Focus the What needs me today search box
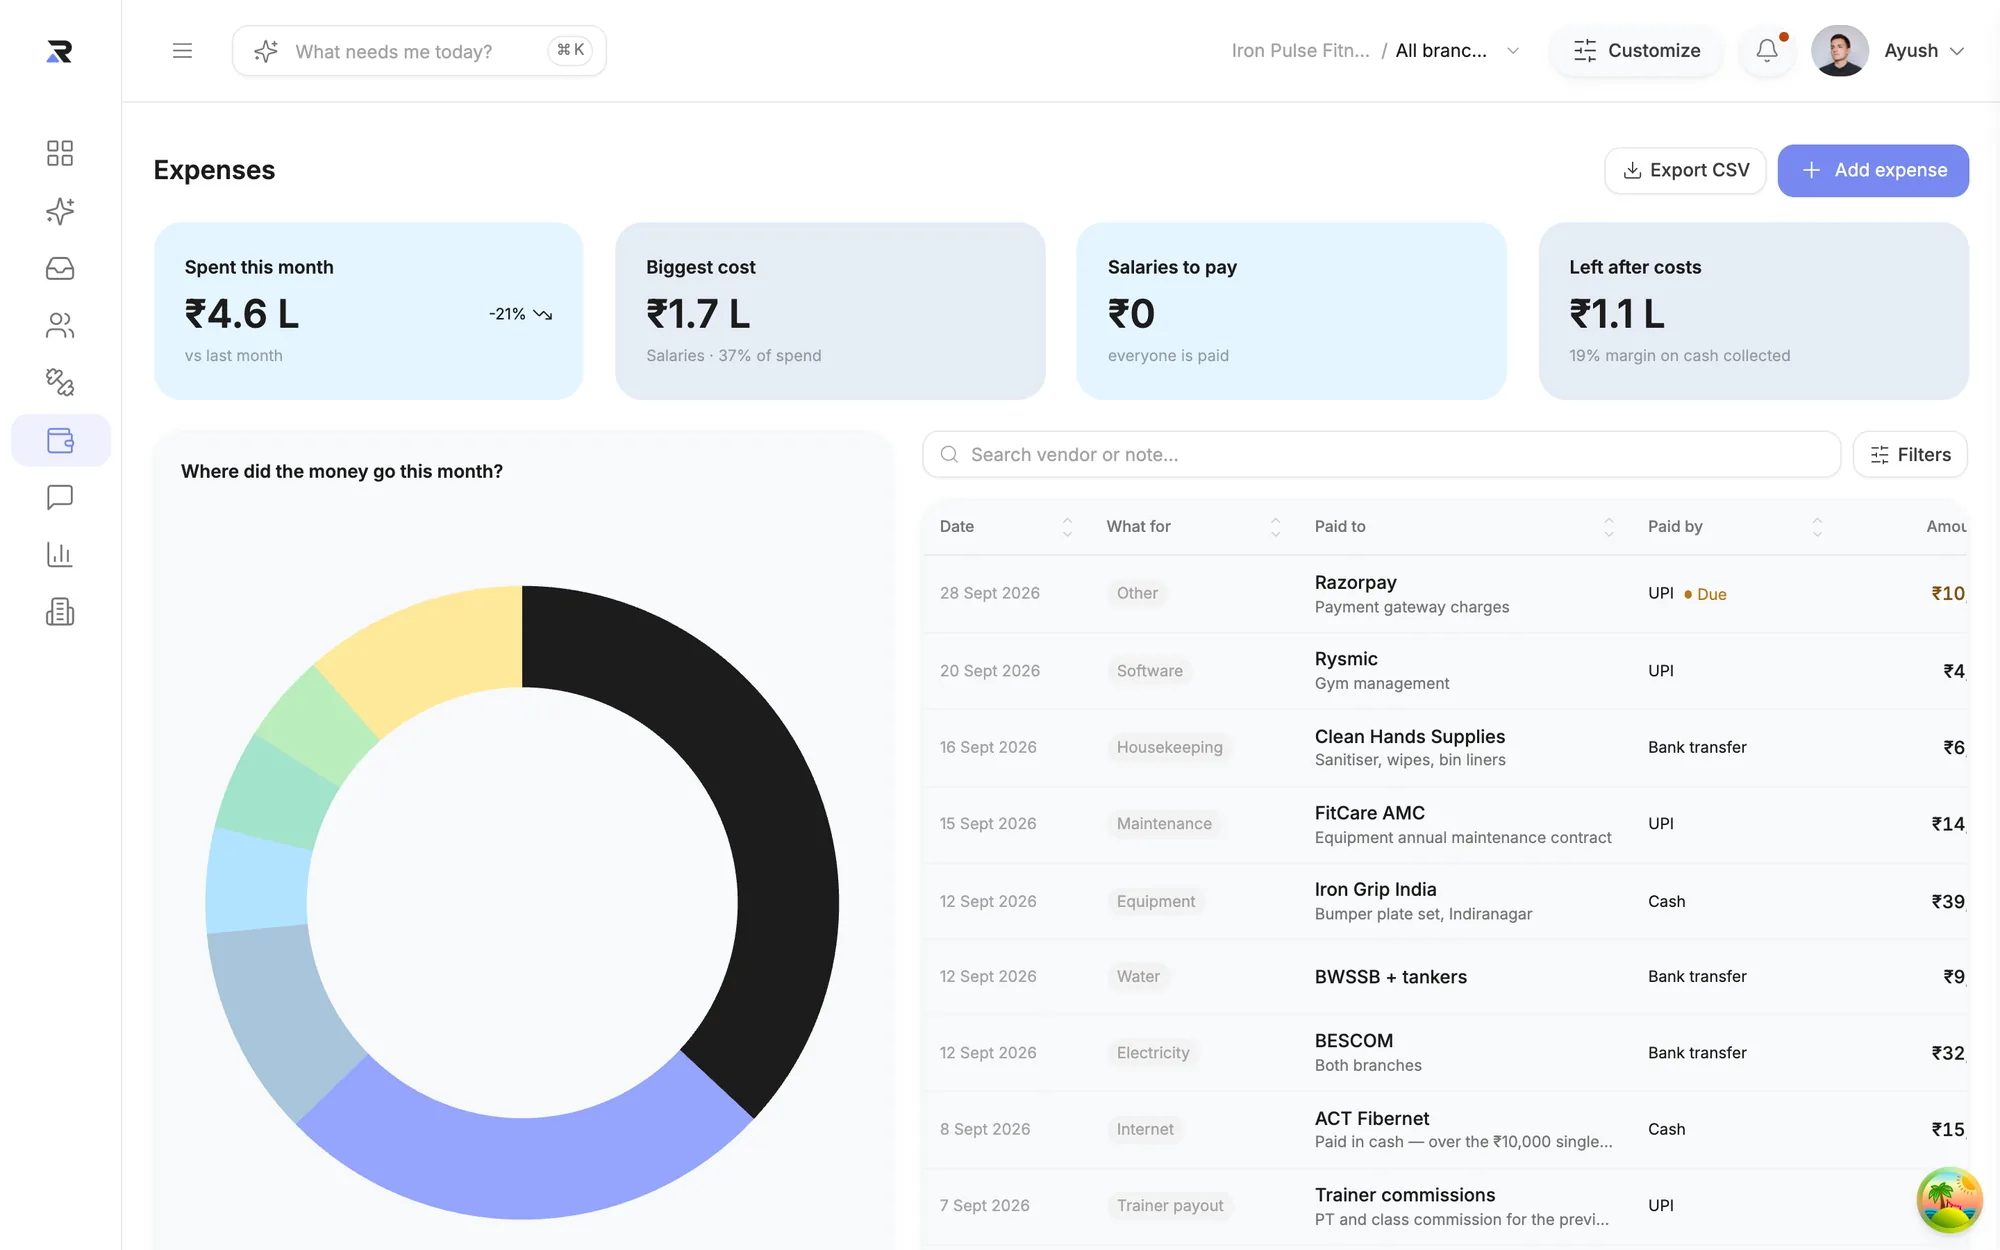 coord(419,51)
